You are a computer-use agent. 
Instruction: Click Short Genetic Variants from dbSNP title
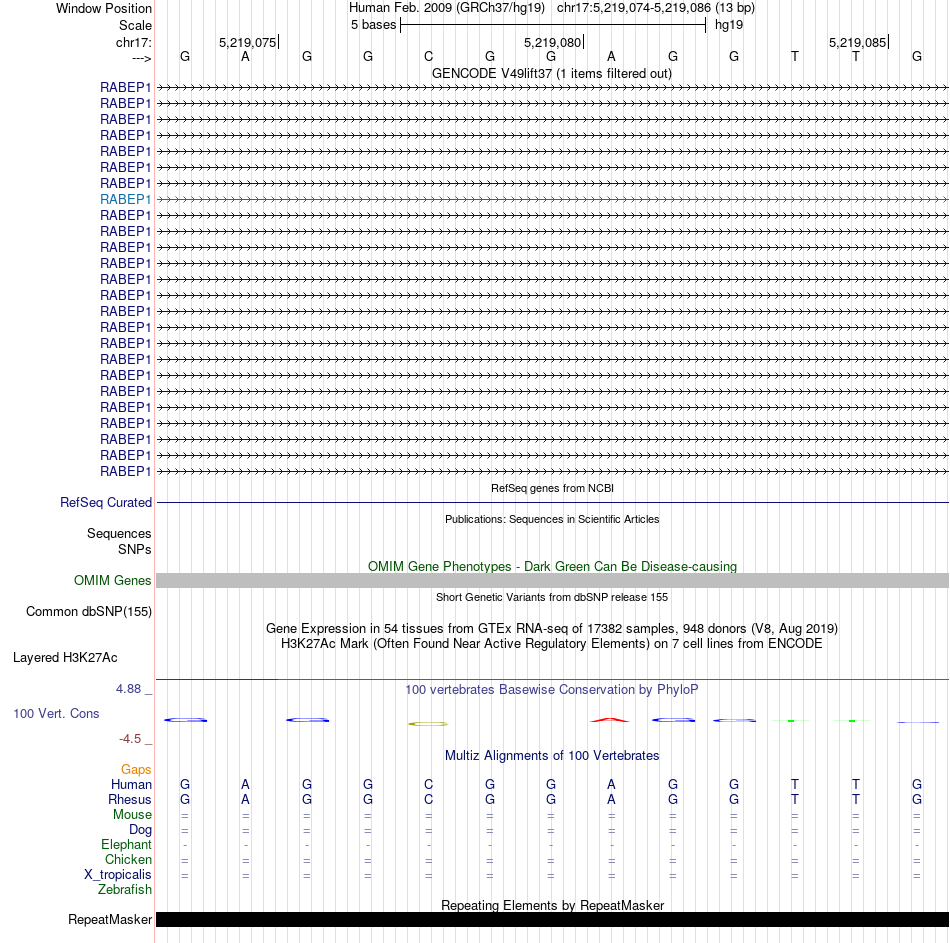[552, 597]
